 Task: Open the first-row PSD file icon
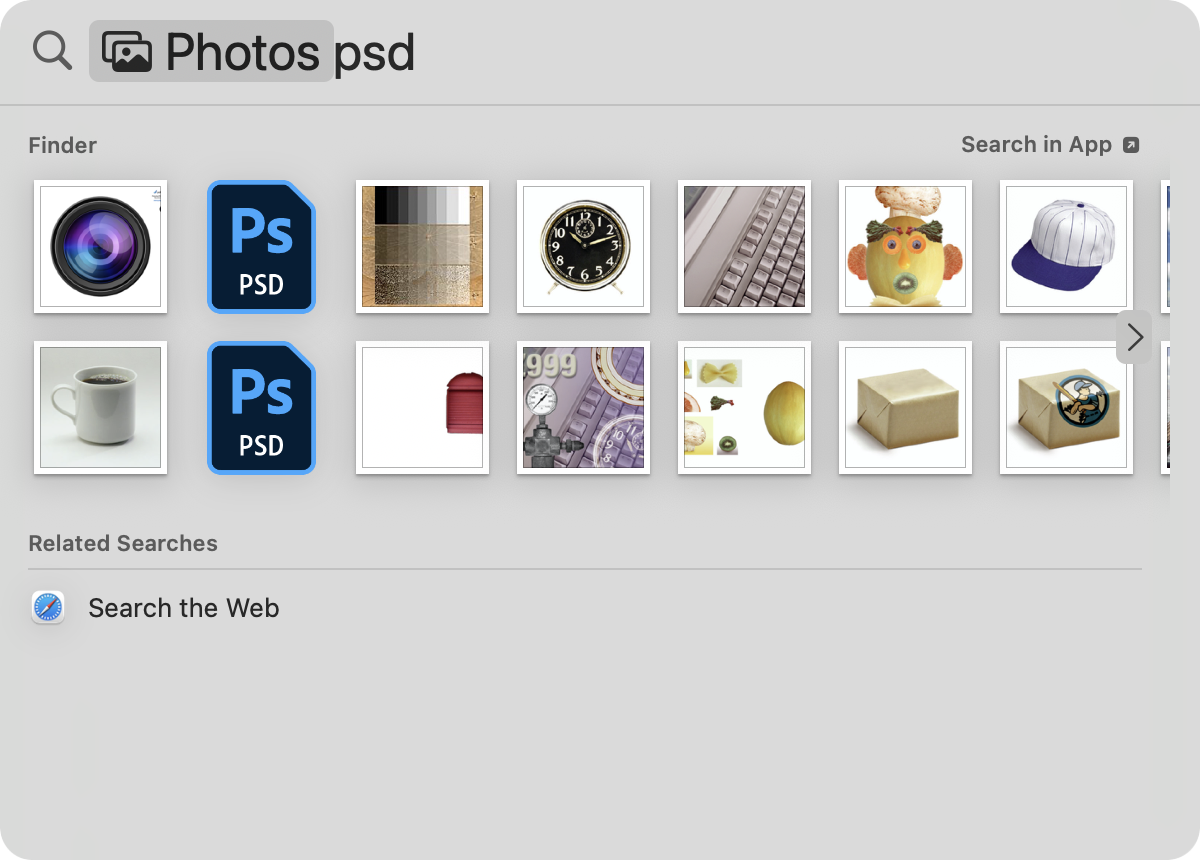click(x=261, y=247)
